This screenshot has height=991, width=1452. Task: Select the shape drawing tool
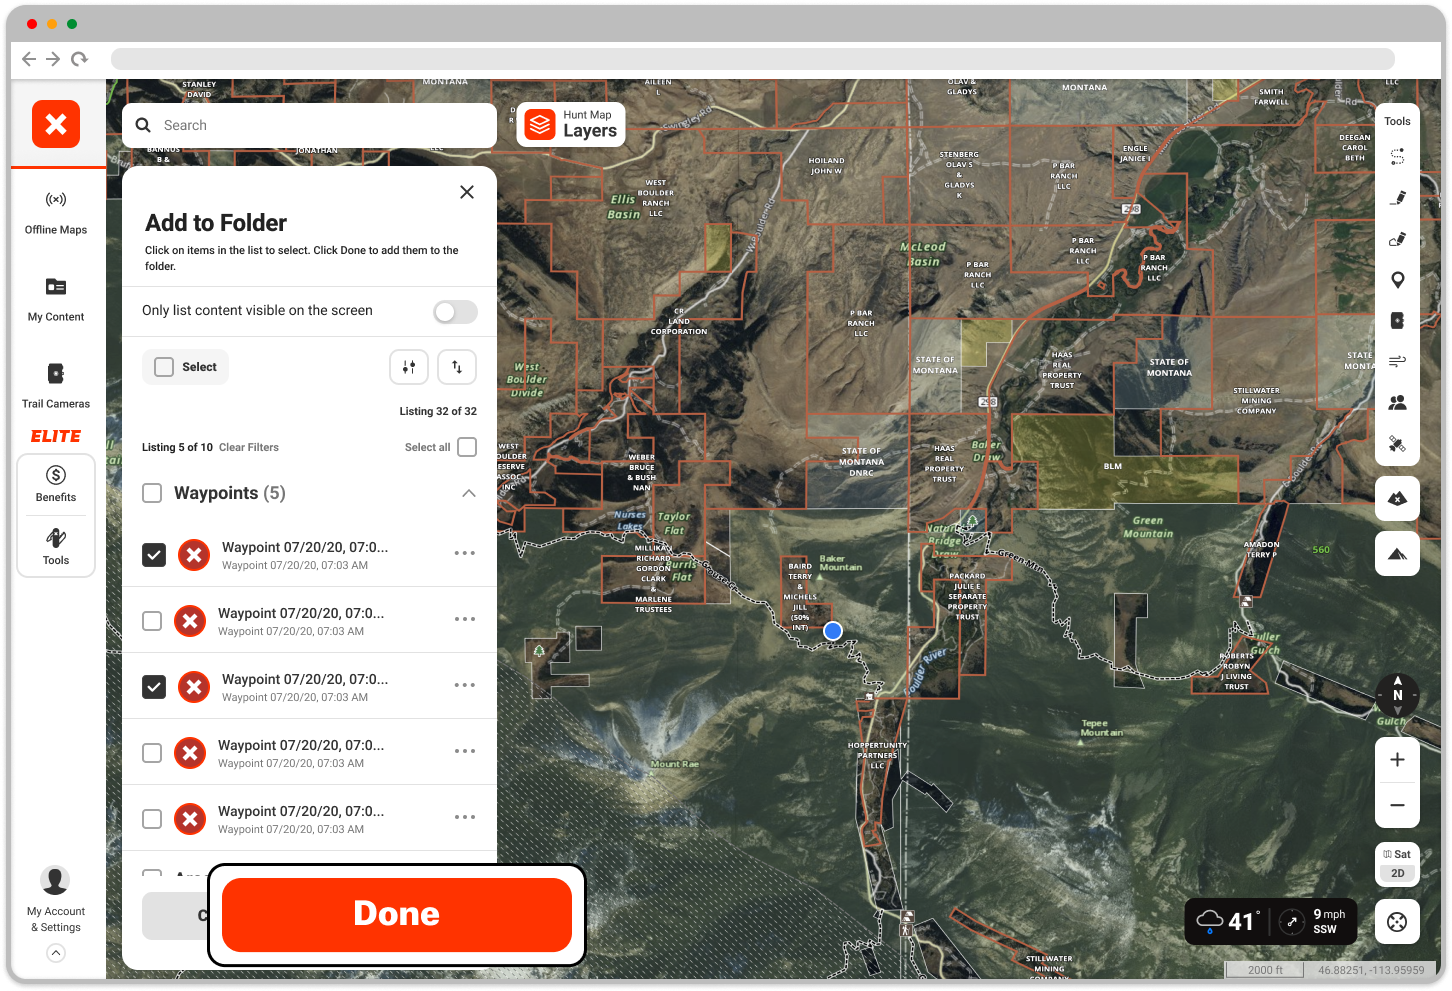click(1397, 239)
